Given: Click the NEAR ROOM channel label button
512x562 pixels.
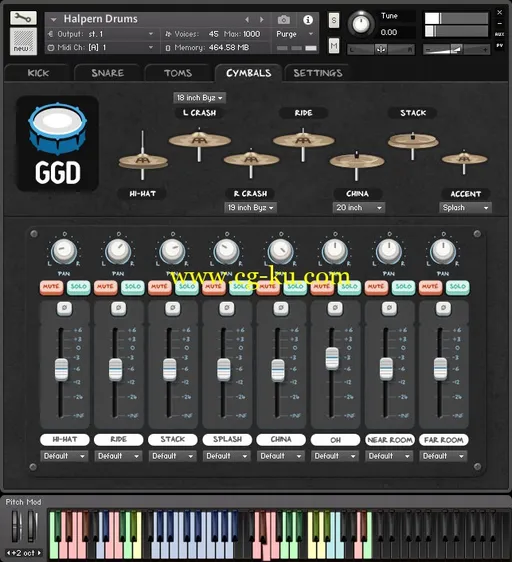Looking at the screenshot, I should [x=389, y=439].
